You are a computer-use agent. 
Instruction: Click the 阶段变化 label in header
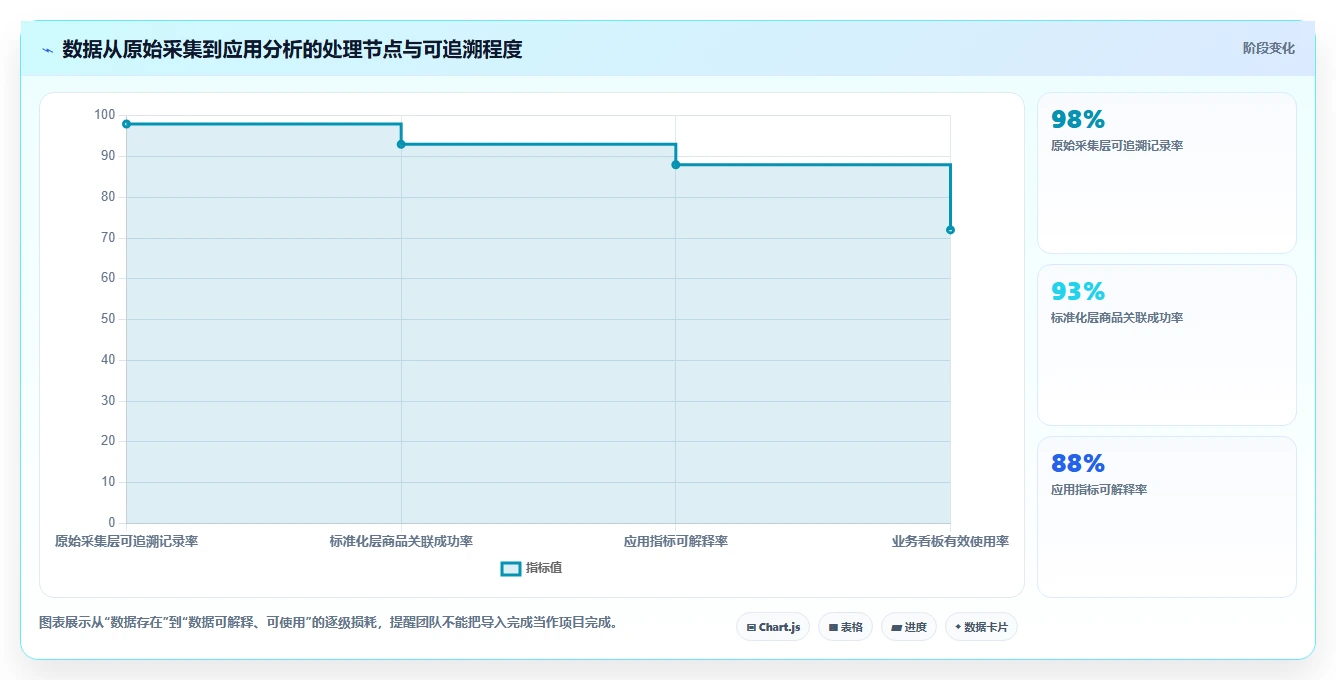pos(1268,48)
